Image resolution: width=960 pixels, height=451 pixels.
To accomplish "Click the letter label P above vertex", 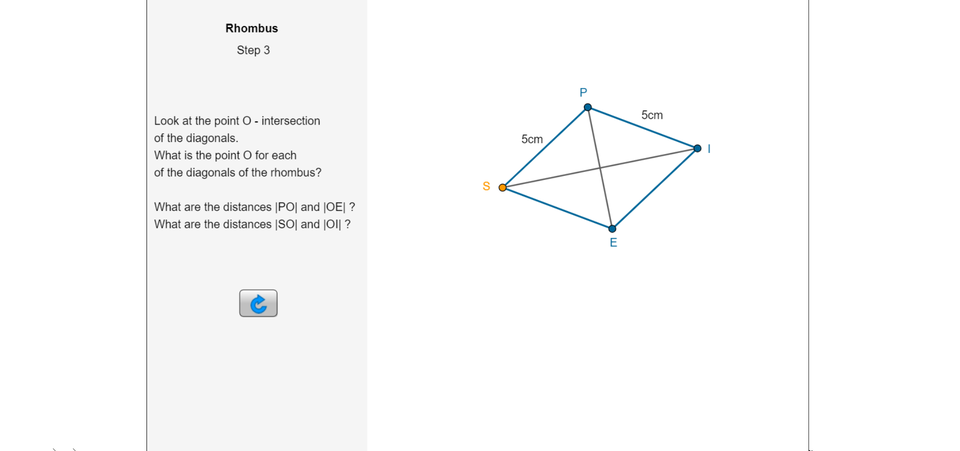I will click(584, 92).
